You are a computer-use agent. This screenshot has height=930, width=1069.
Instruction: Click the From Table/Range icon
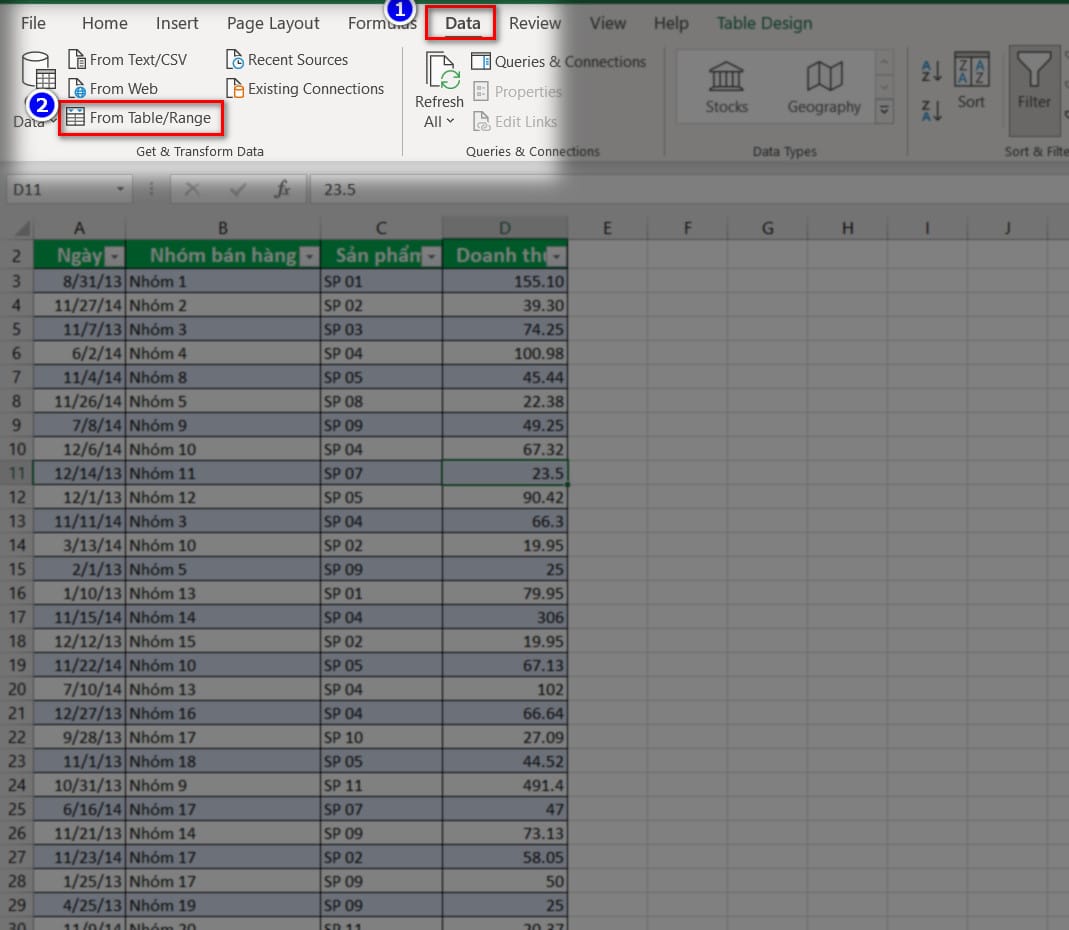tap(75, 118)
